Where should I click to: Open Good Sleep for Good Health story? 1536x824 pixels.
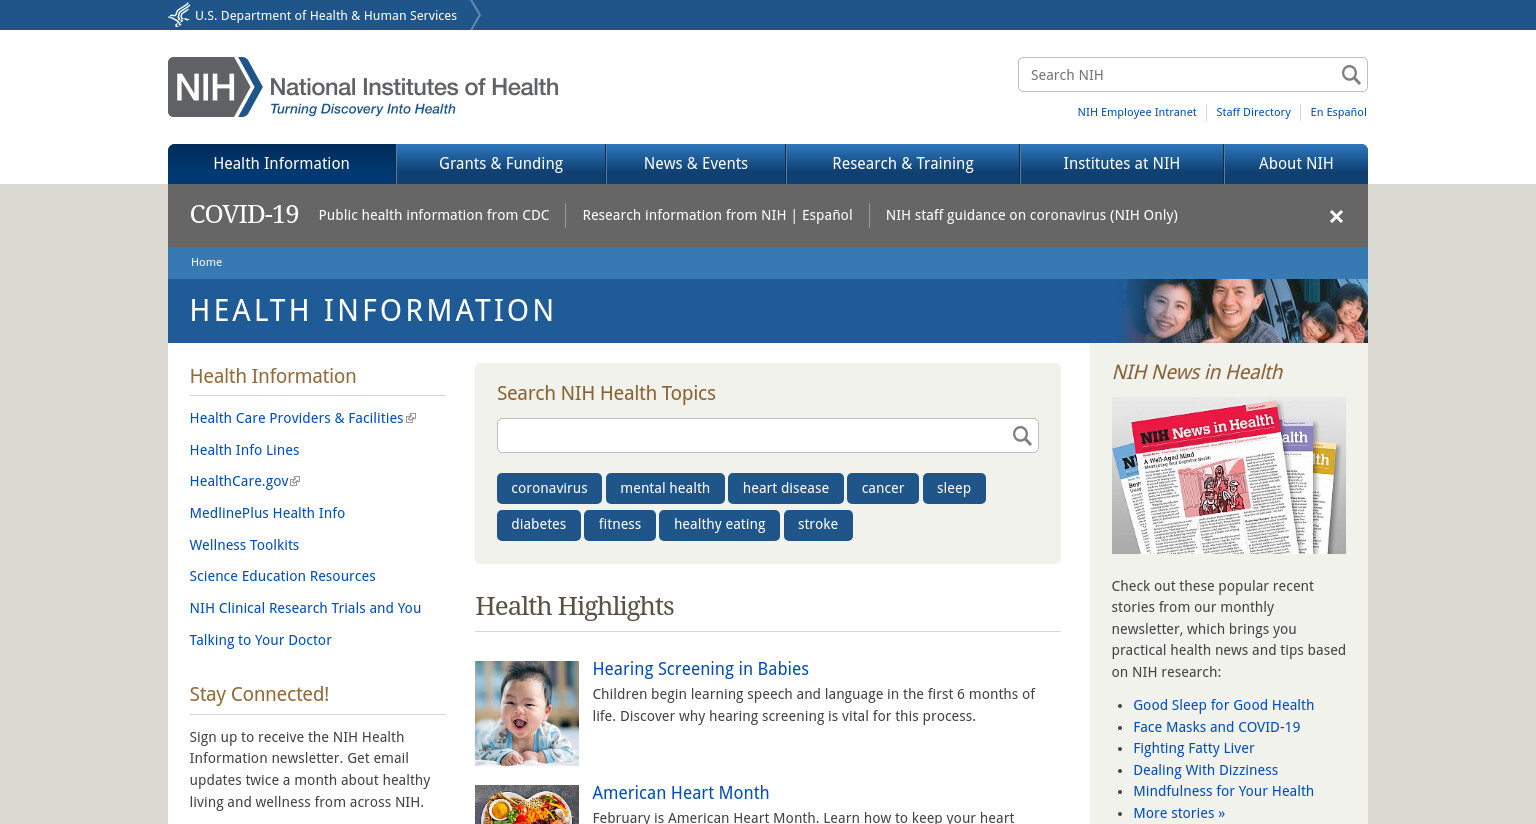(x=1223, y=705)
